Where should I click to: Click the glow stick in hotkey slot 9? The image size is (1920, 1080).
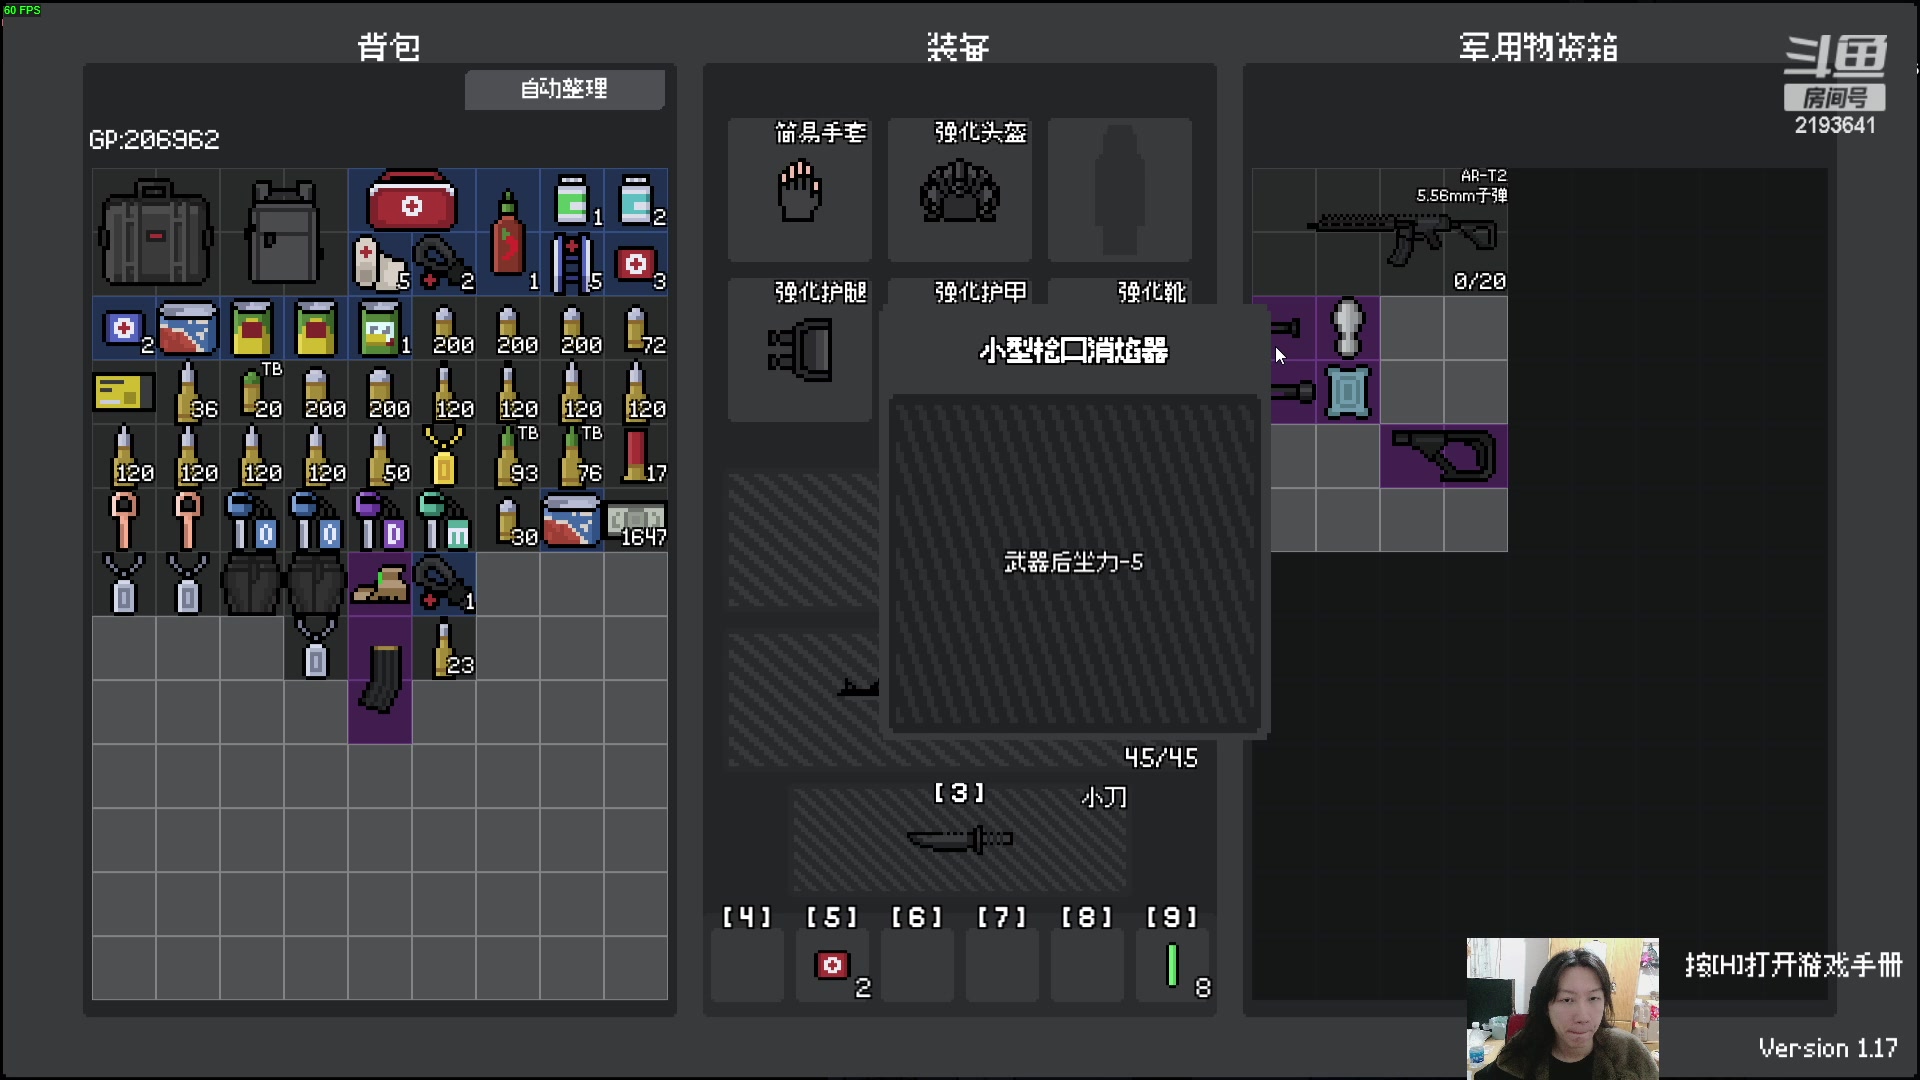pos(1172,963)
